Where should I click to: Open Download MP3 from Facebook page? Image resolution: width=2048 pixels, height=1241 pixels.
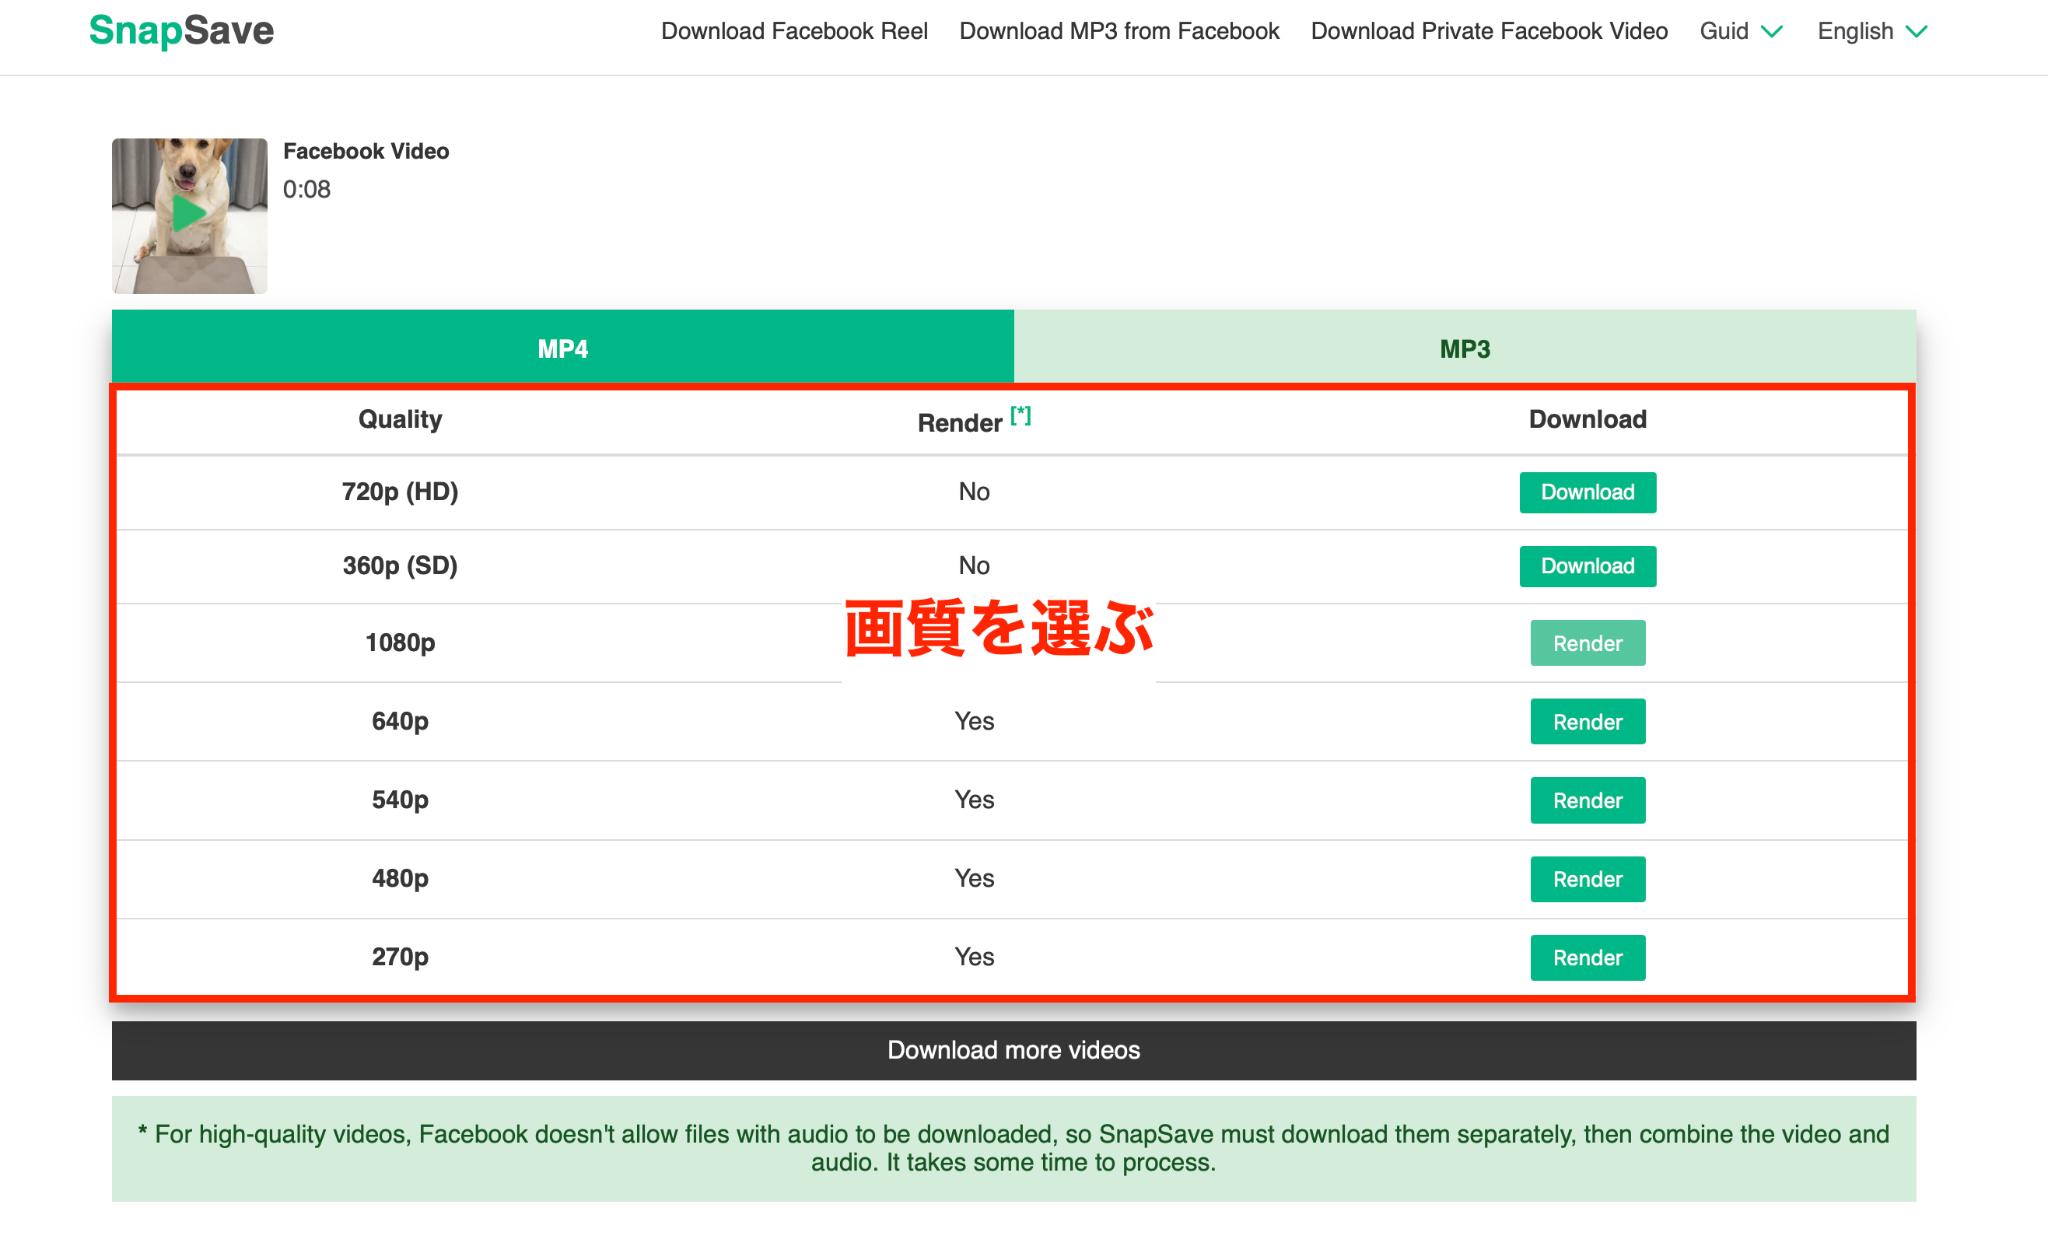click(1119, 31)
